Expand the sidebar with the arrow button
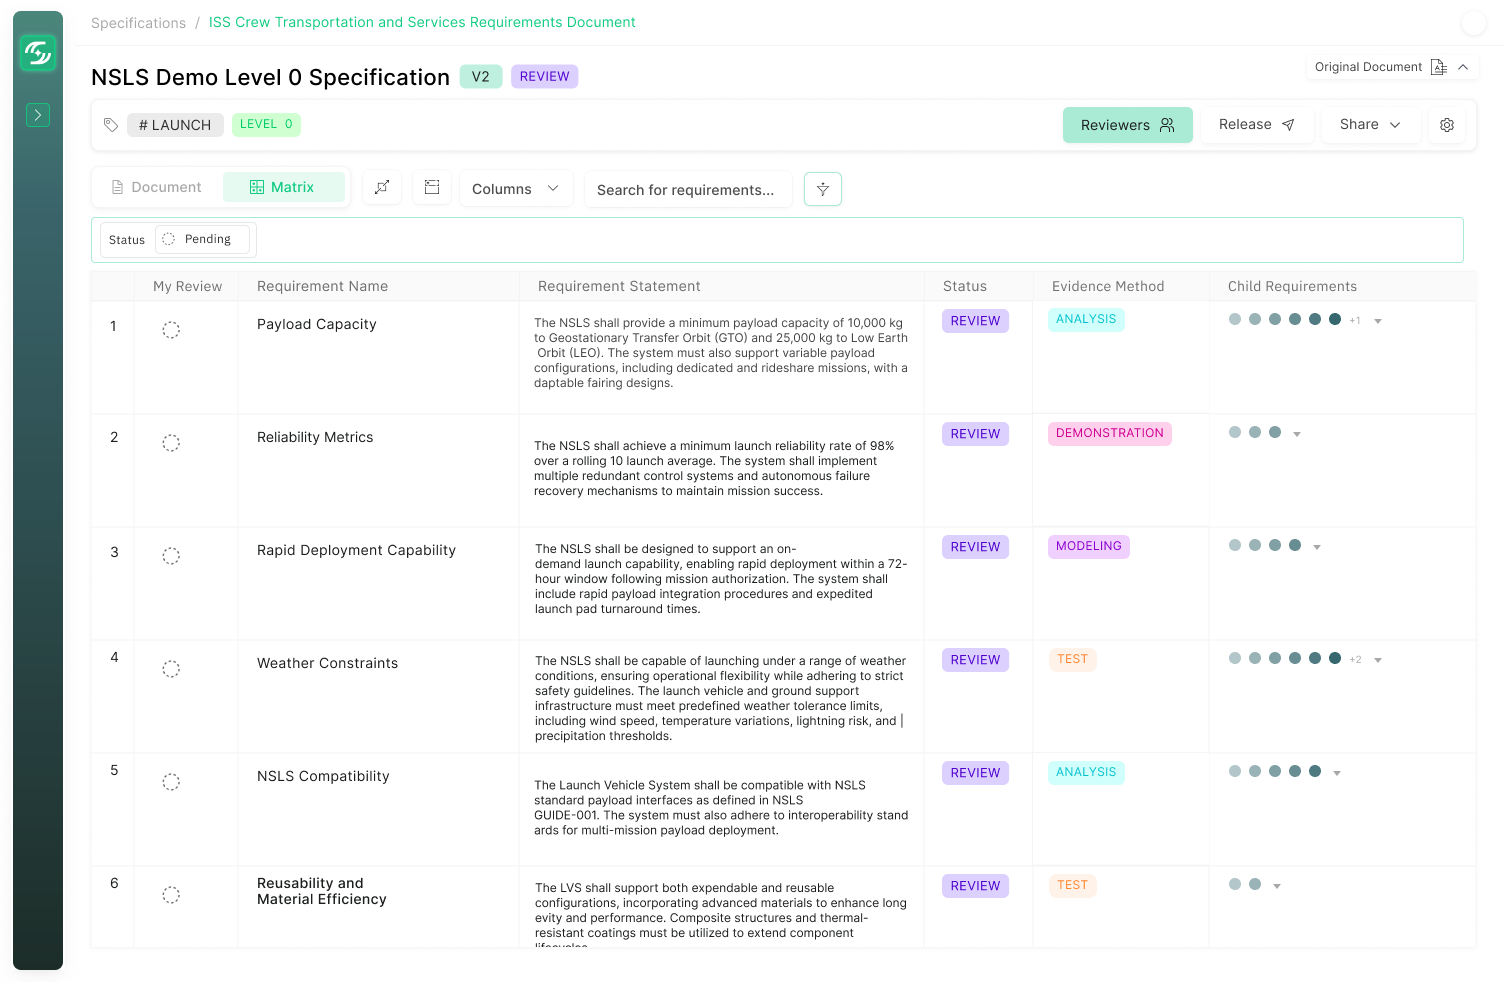The height and width of the screenshot is (982, 1512). click(38, 115)
